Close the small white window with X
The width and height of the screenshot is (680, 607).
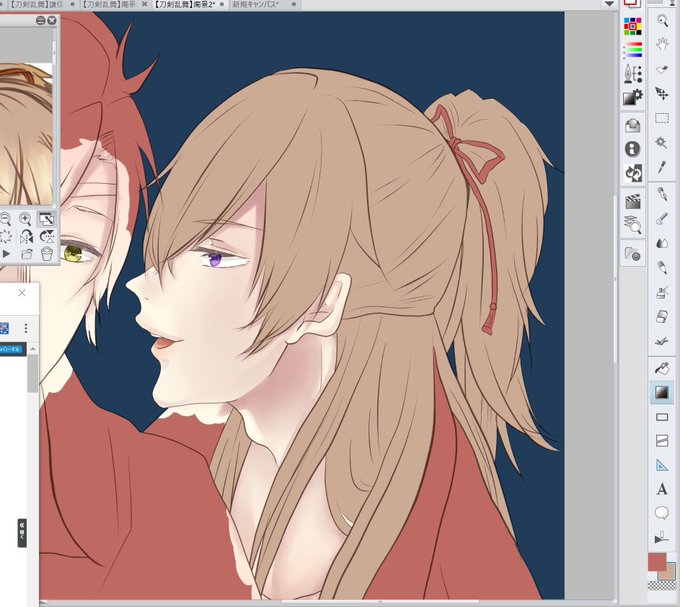22,293
